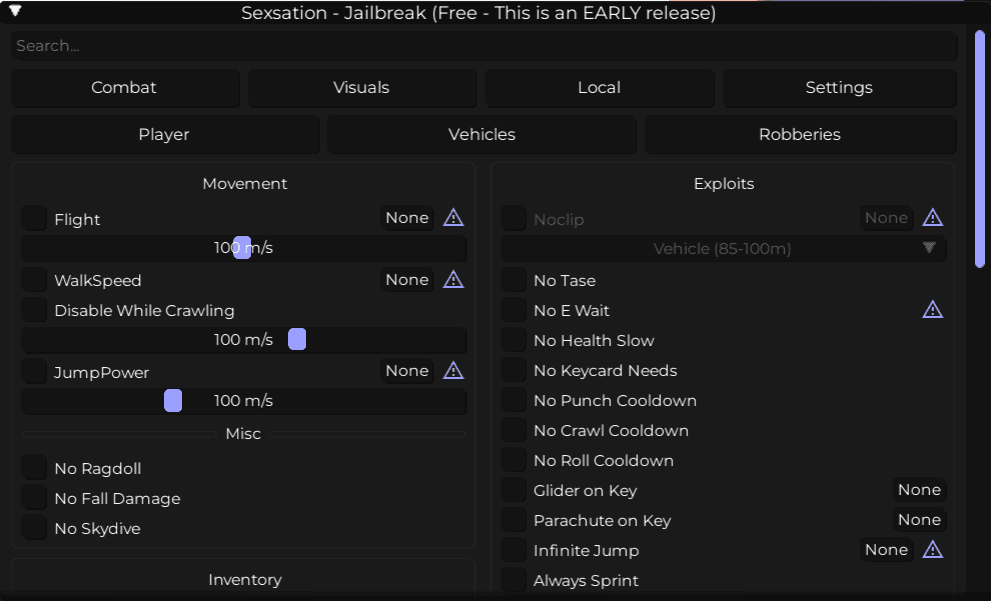The image size is (991, 601).
Task: Toggle No Health Slow
Action: coord(514,340)
